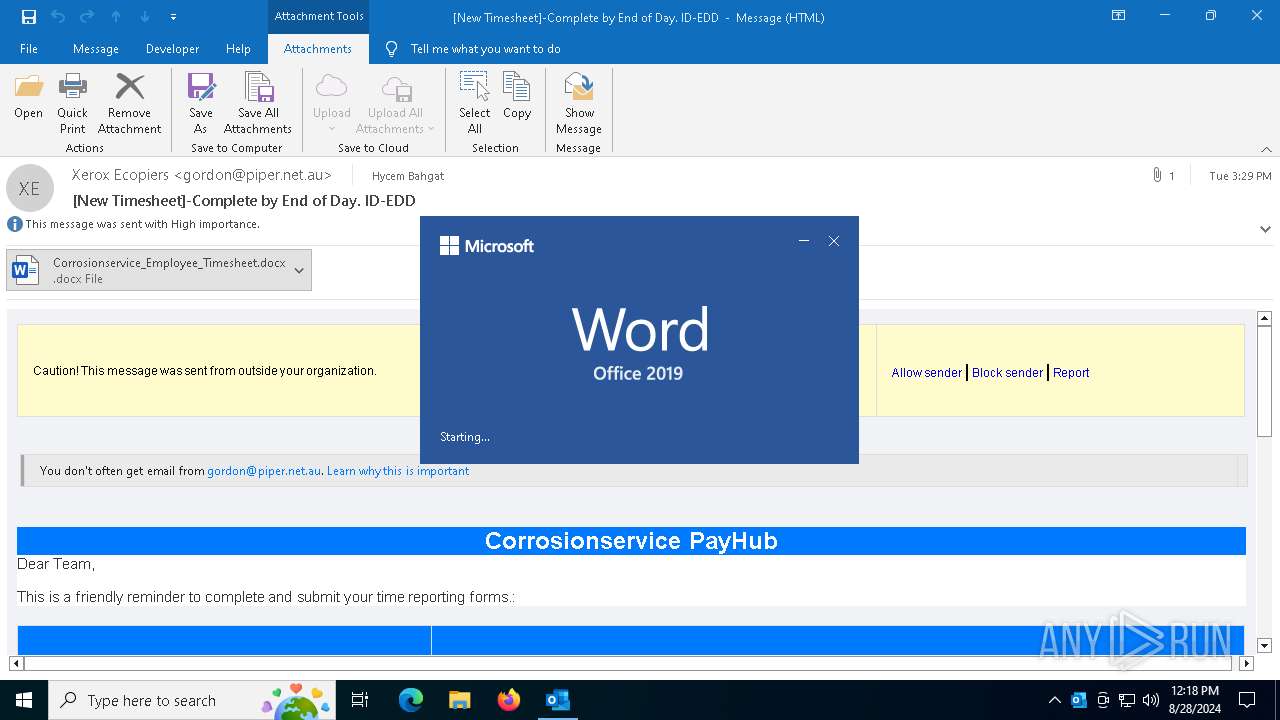Go to next item arrow
1280x720 pixels.
[x=145, y=16]
